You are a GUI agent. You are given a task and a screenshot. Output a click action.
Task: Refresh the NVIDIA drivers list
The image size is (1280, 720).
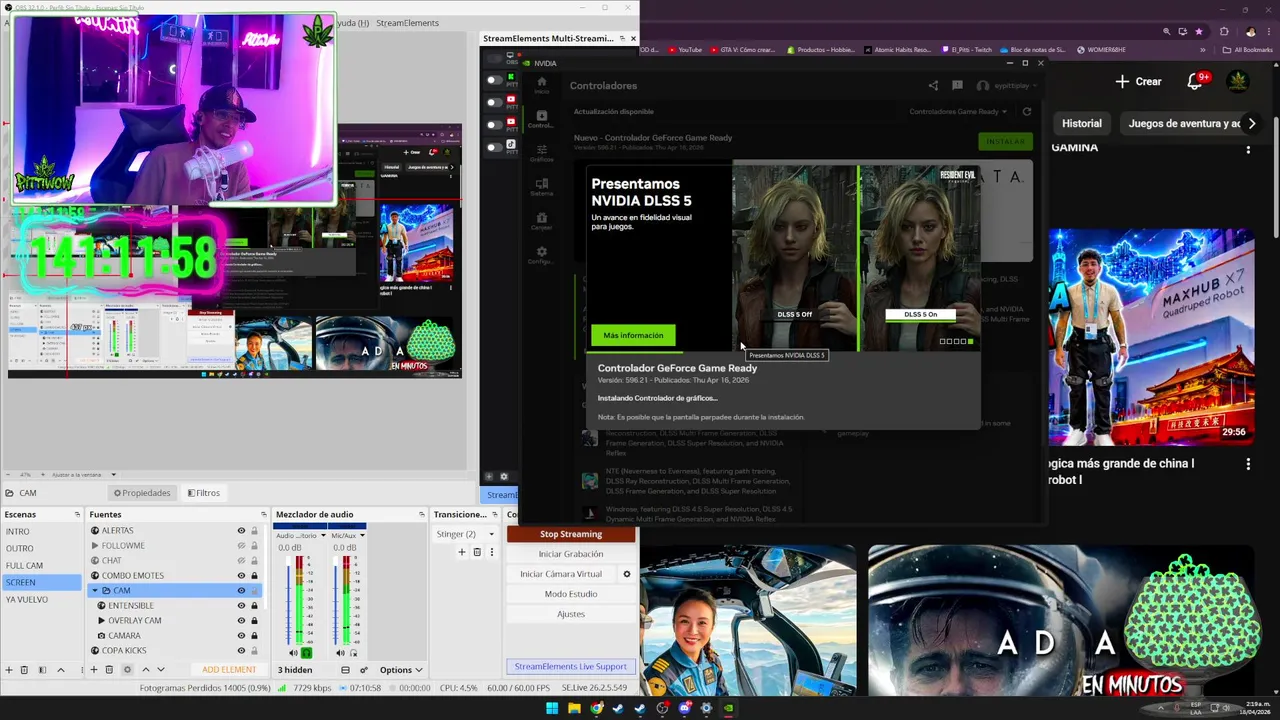click(1026, 112)
